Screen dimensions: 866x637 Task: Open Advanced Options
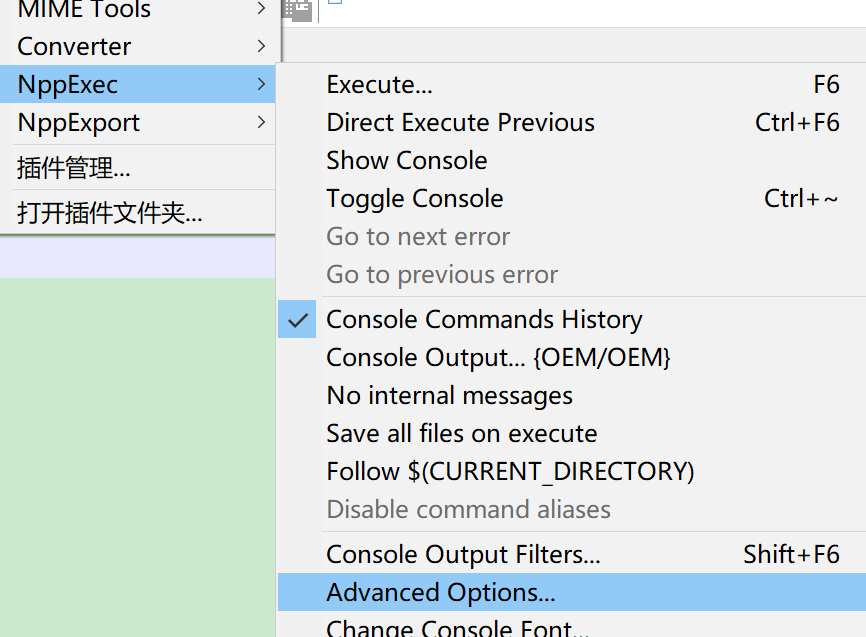(x=440, y=592)
